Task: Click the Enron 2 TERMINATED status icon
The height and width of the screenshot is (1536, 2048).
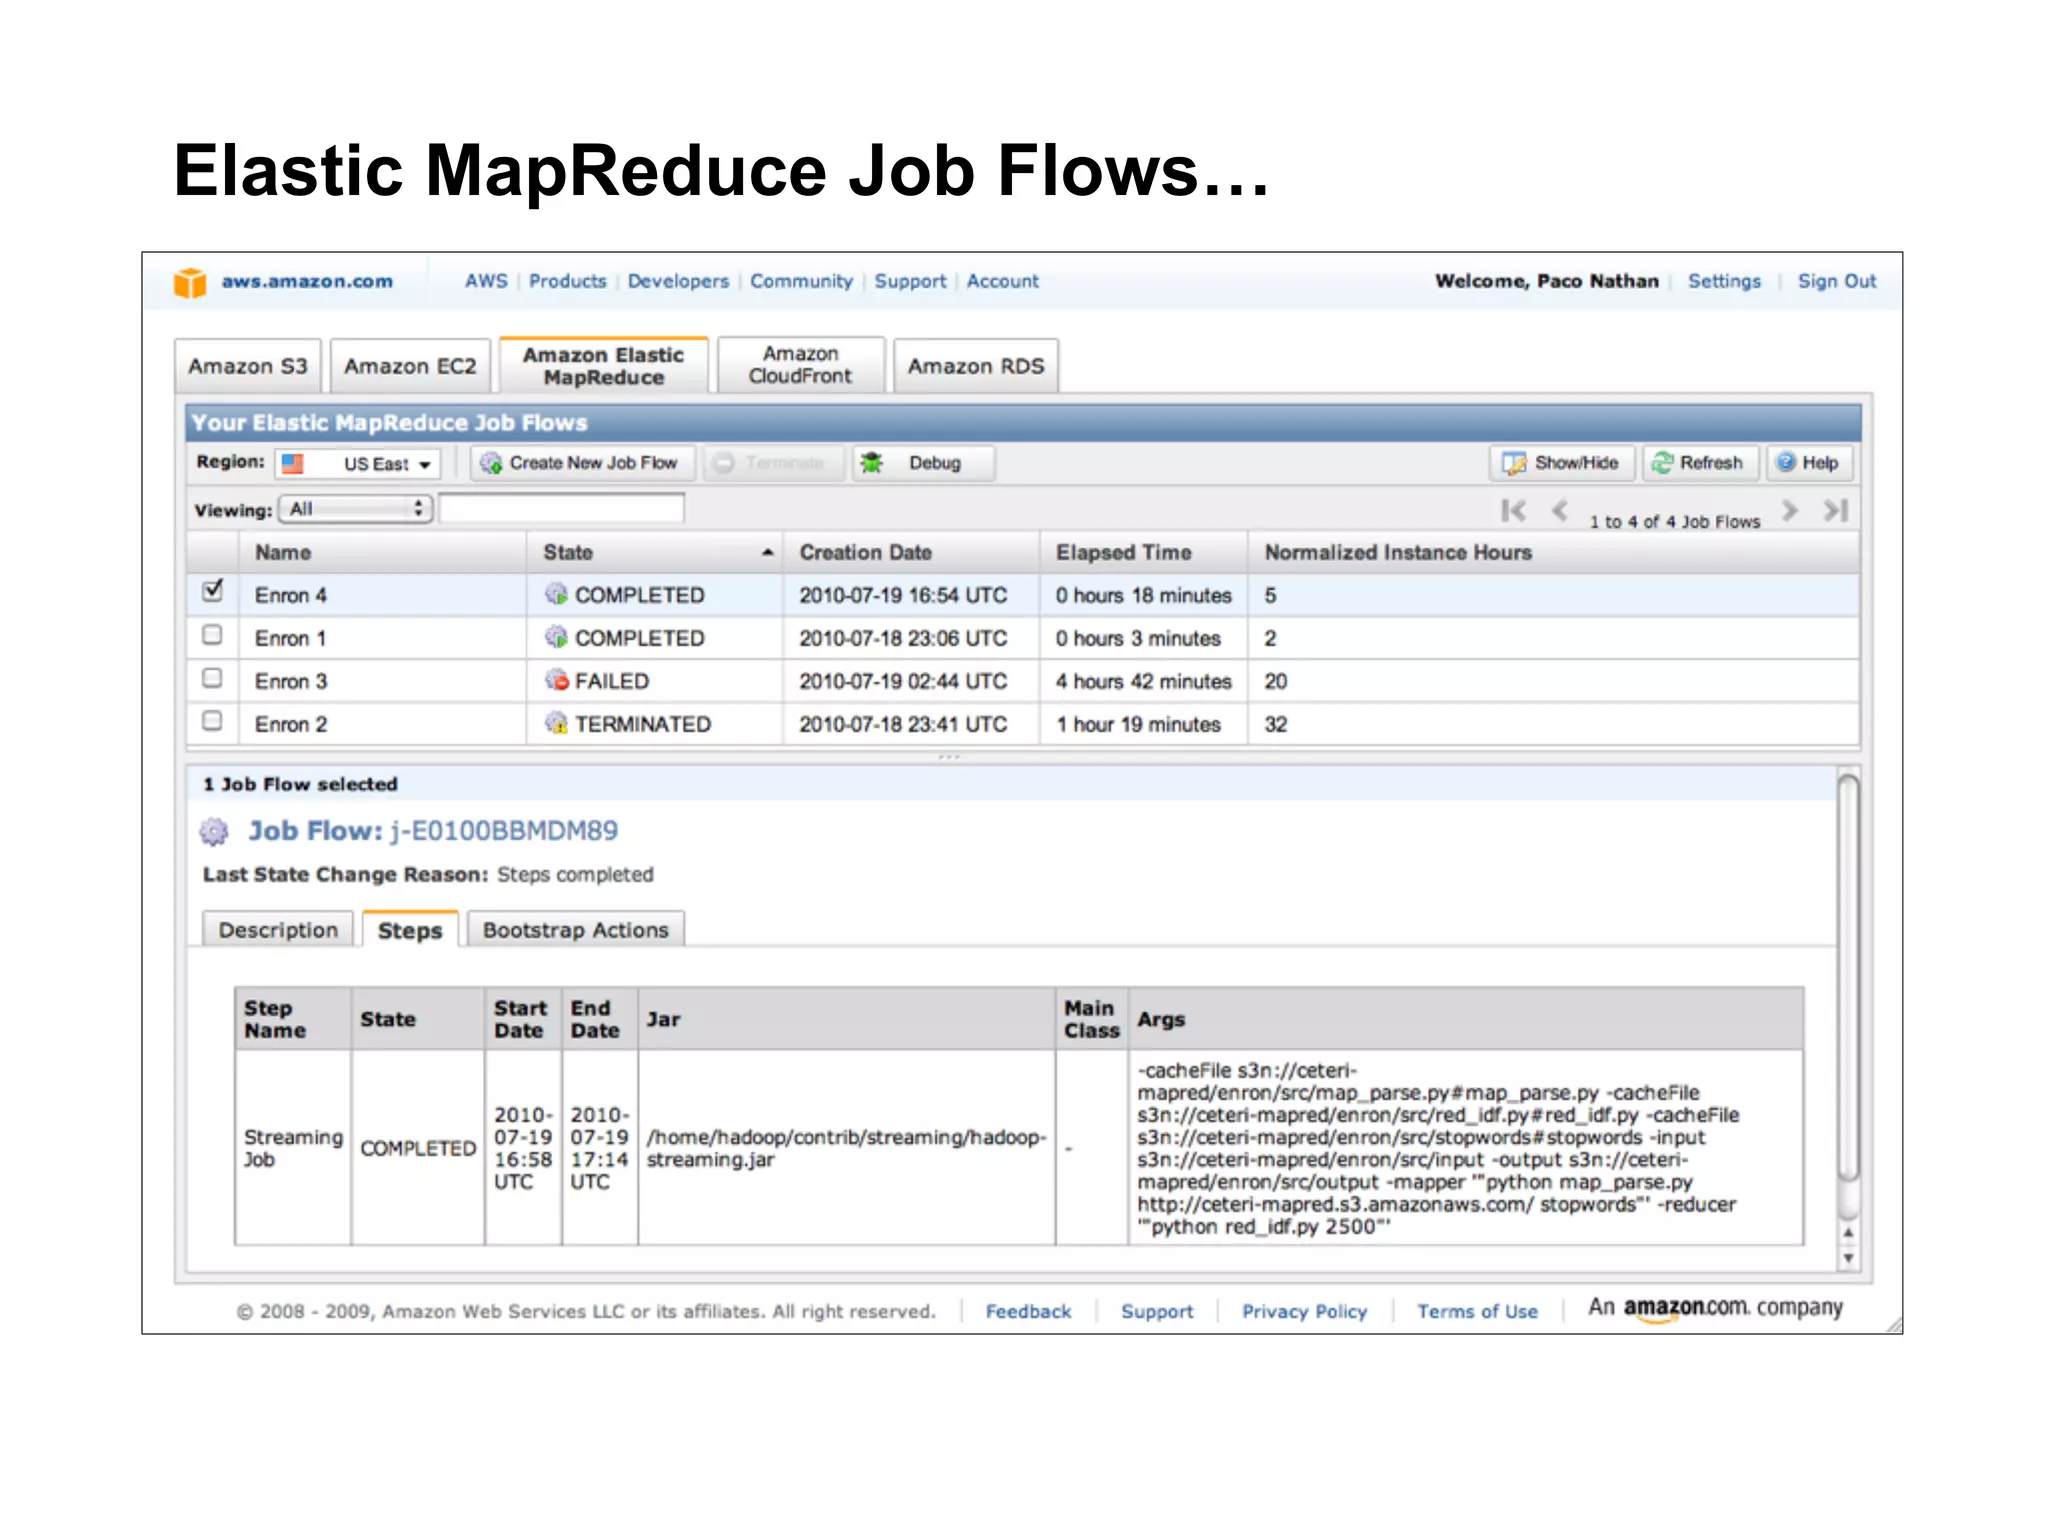Action: tap(556, 723)
